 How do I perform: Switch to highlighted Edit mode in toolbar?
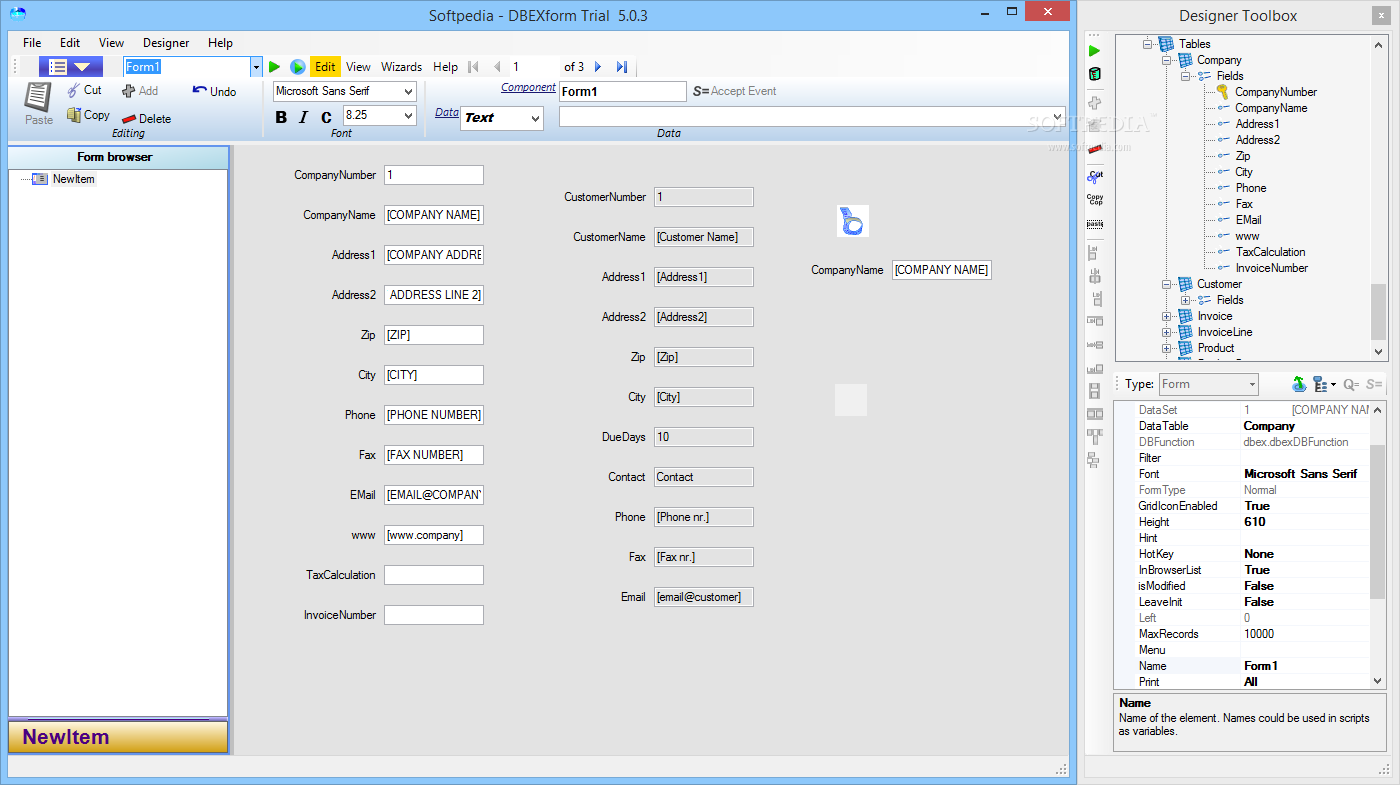coord(325,67)
